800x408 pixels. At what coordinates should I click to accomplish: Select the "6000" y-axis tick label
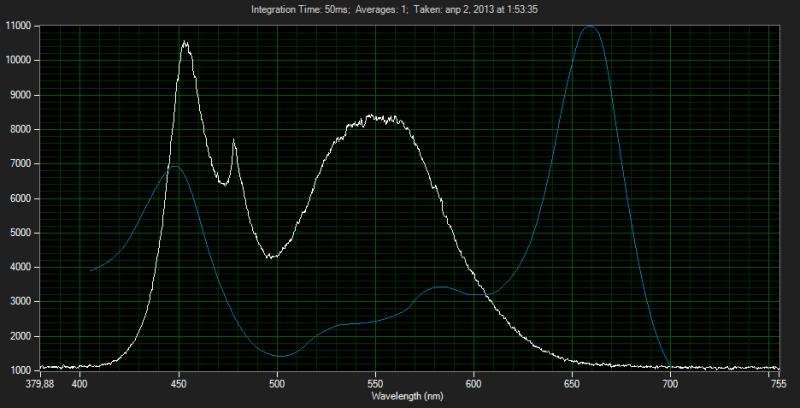pyautogui.click(x=21, y=198)
